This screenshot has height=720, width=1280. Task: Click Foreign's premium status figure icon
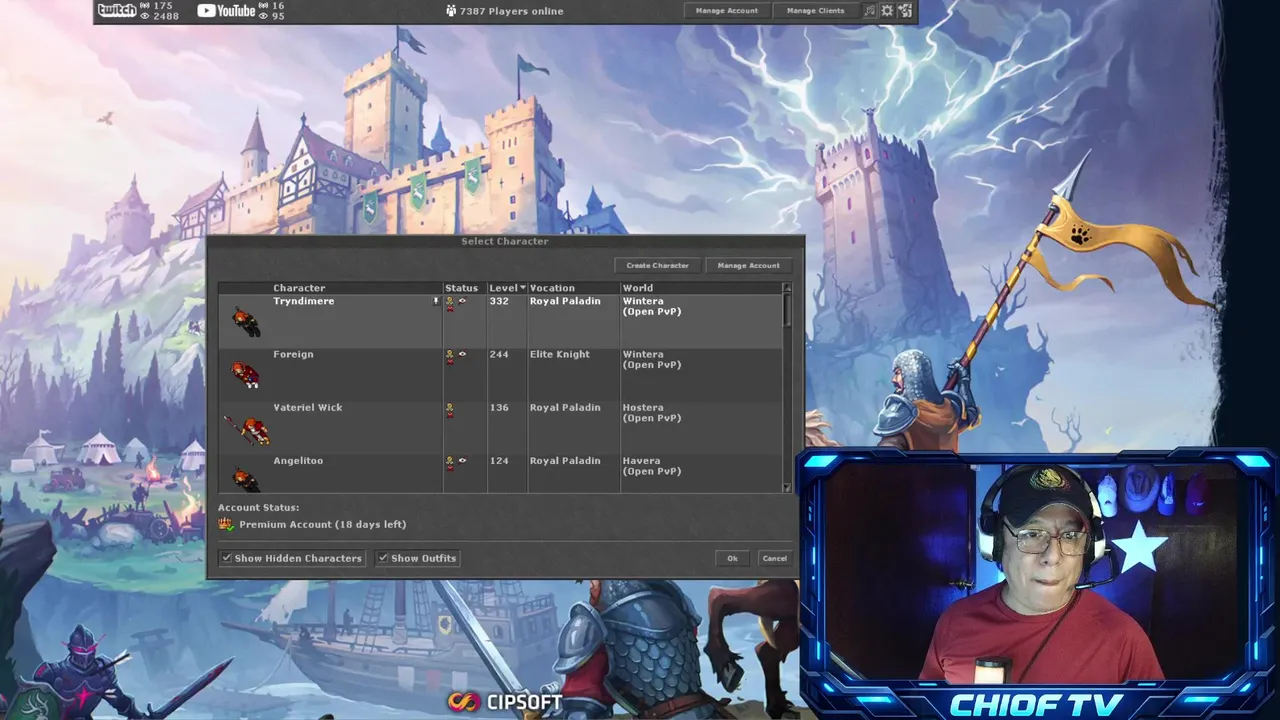tap(450, 356)
